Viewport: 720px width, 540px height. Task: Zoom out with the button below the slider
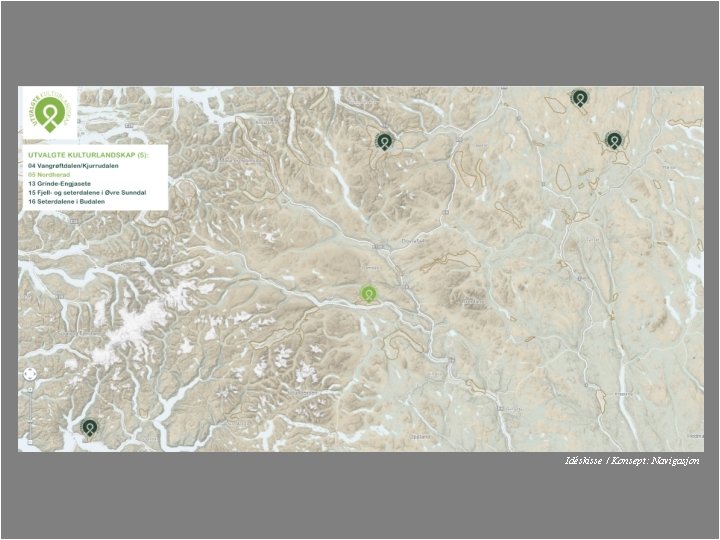coord(30,442)
